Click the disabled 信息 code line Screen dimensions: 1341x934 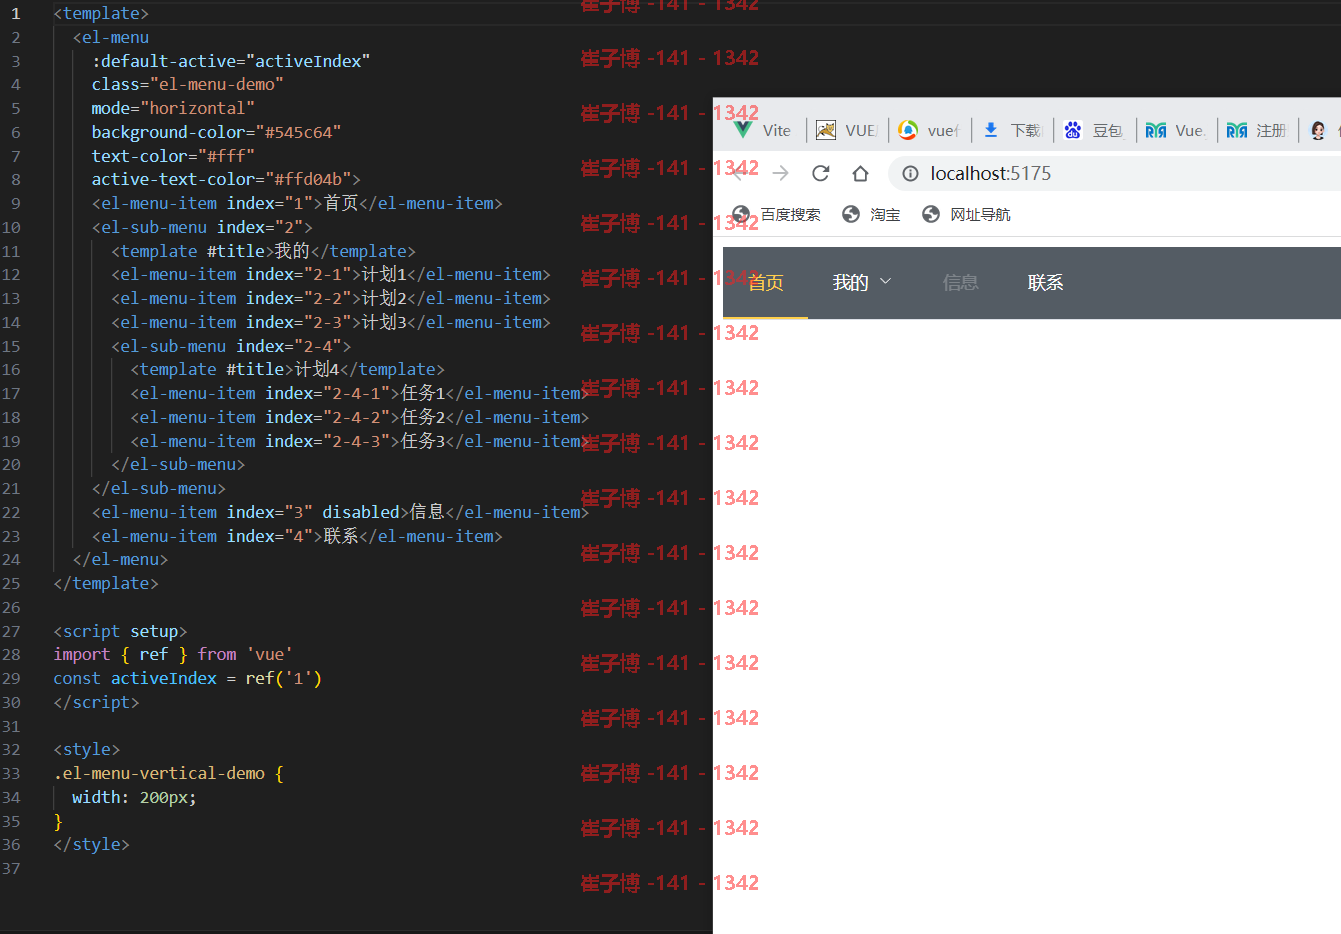pyautogui.click(x=340, y=512)
